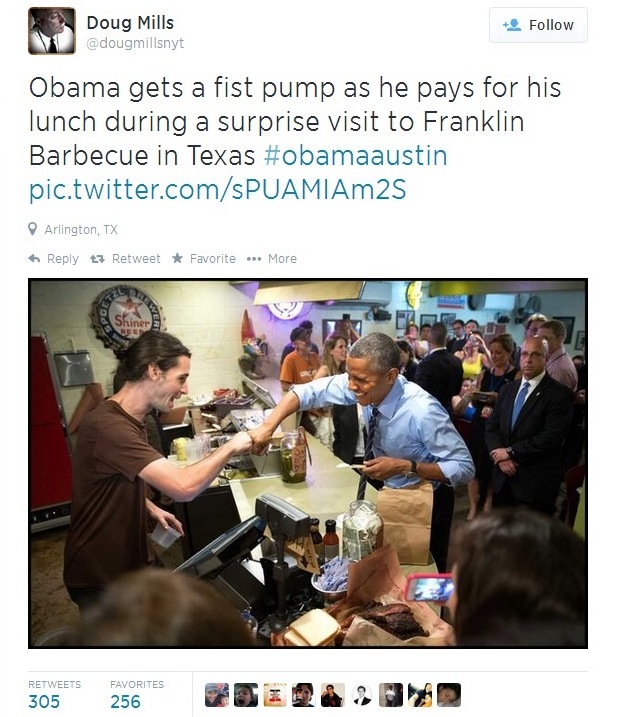Image resolution: width=617 pixels, height=717 pixels.
Task: Open last avatar in the retweeters row
Action: (x=449, y=695)
